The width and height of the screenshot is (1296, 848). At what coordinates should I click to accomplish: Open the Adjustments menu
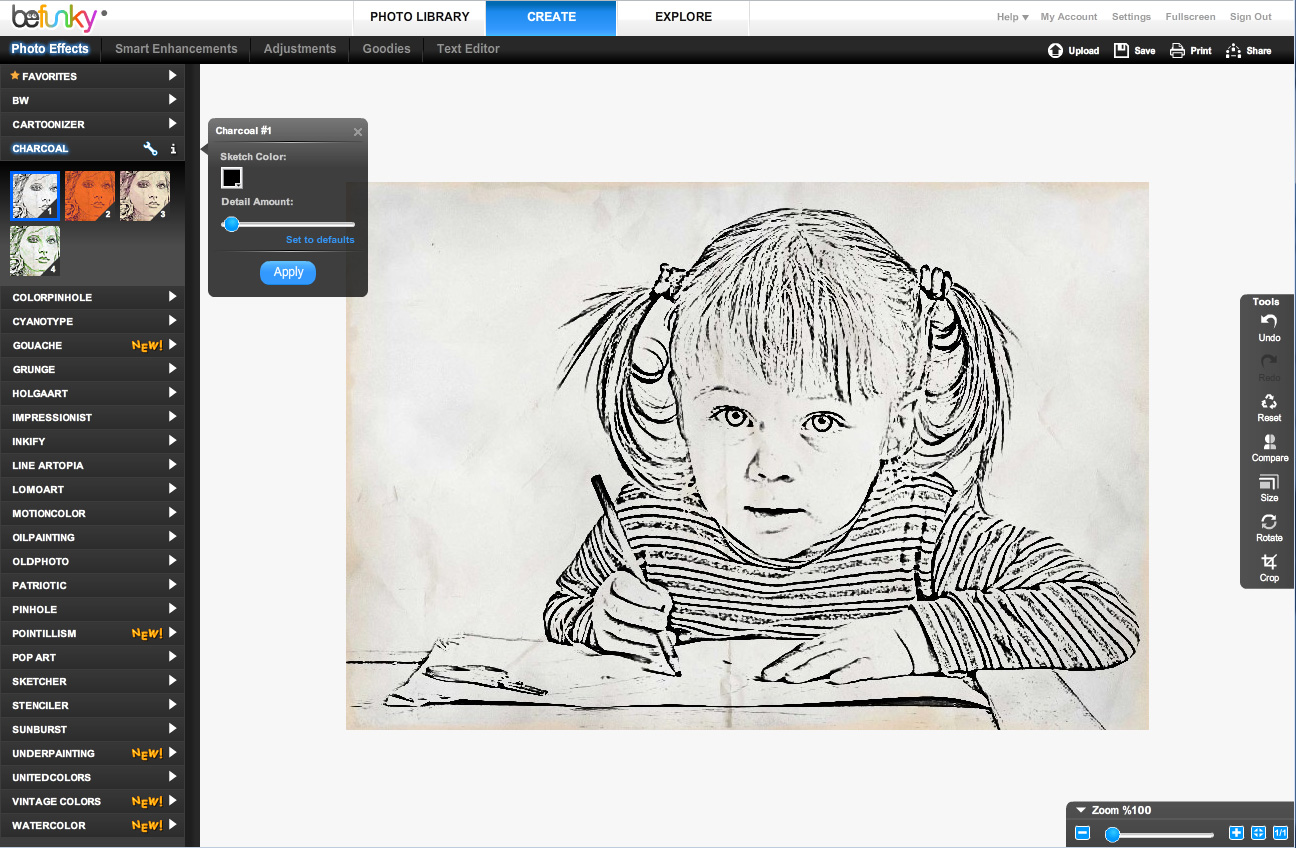tap(299, 48)
